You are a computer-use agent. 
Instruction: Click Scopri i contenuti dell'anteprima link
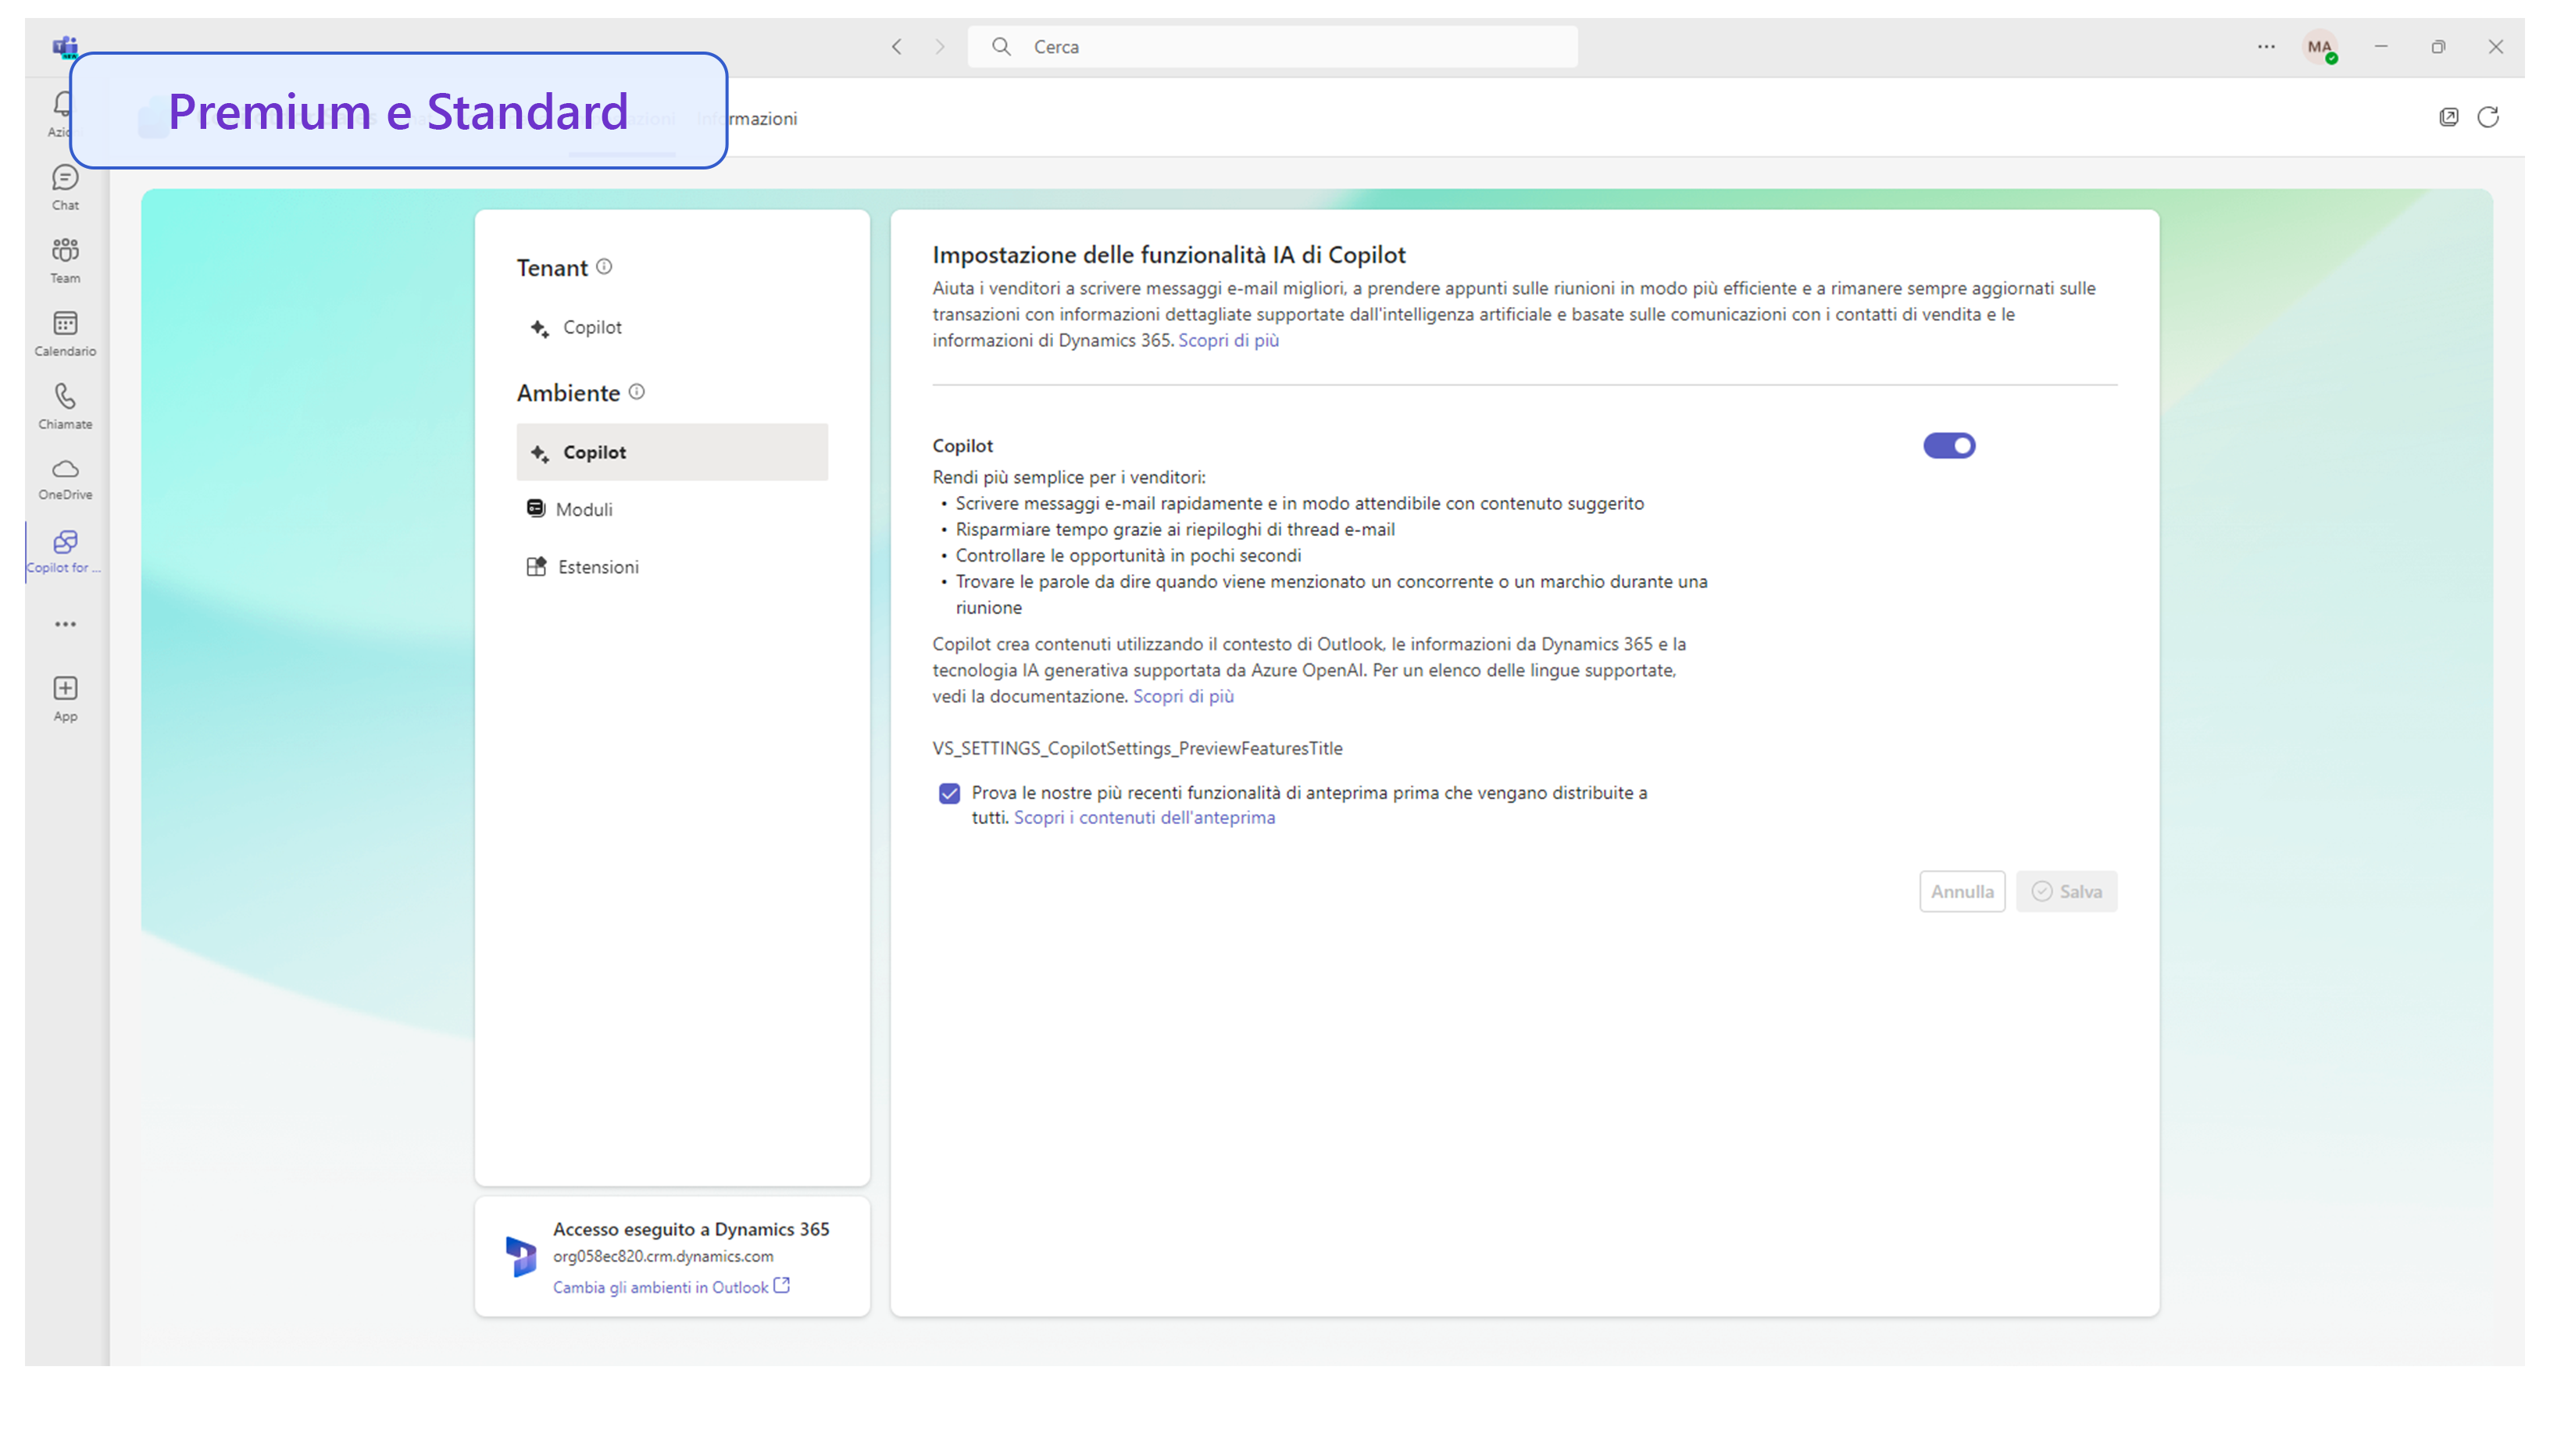1144,818
